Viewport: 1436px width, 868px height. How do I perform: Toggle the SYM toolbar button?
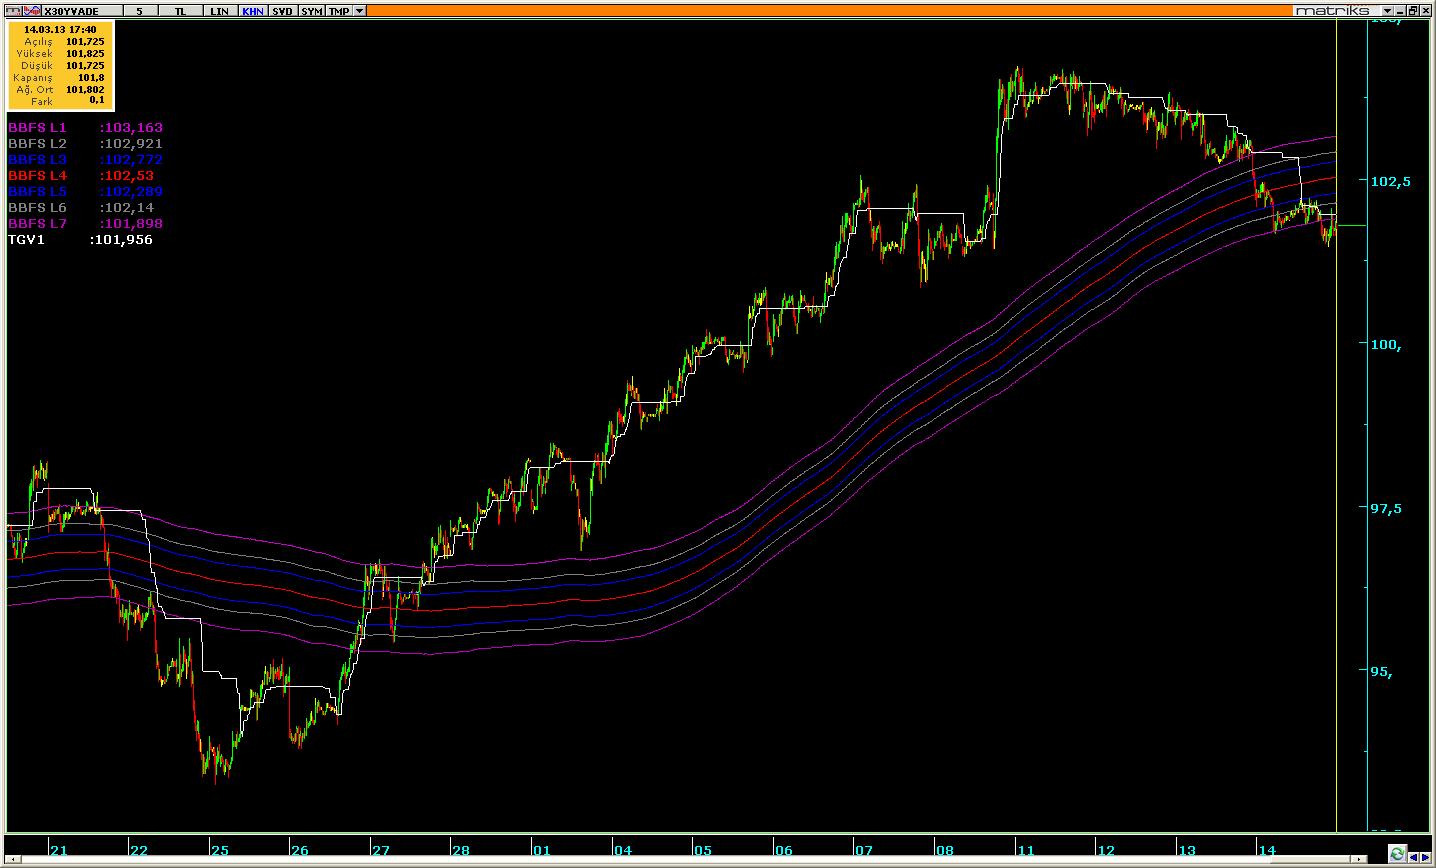click(312, 11)
